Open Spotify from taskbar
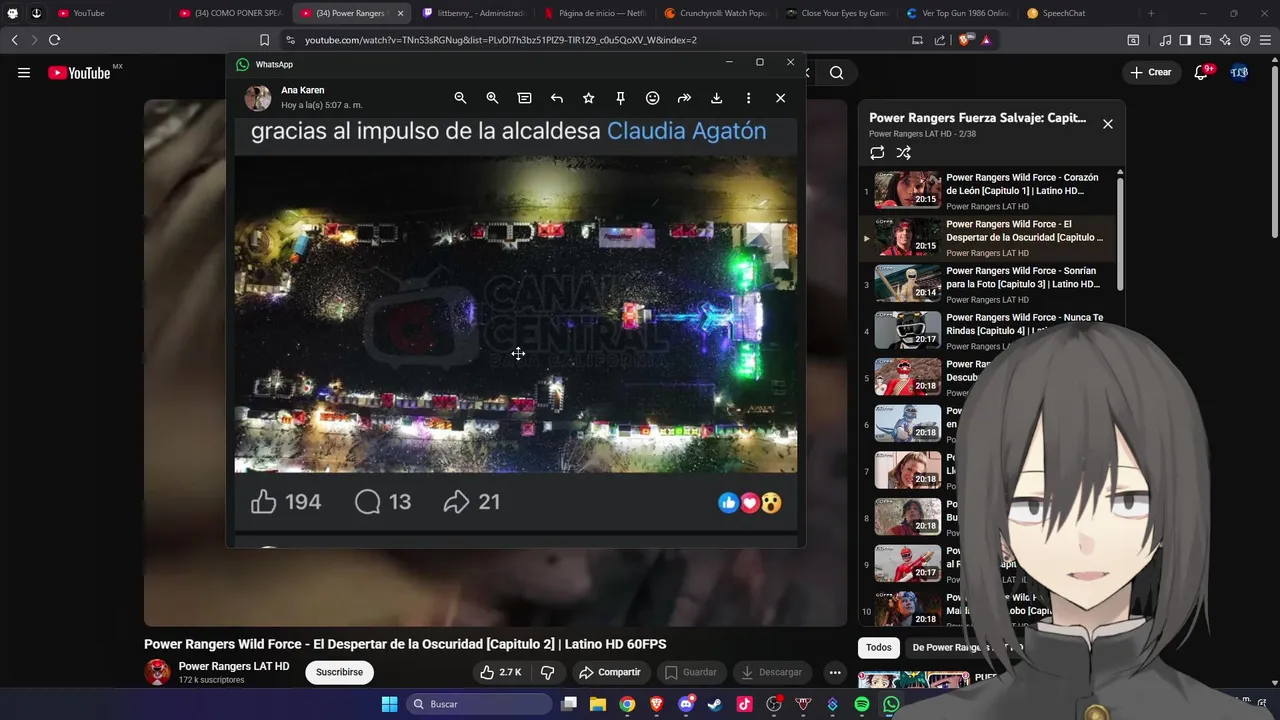Viewport: 1280px width, 720px height. click(x=862, y=704)
